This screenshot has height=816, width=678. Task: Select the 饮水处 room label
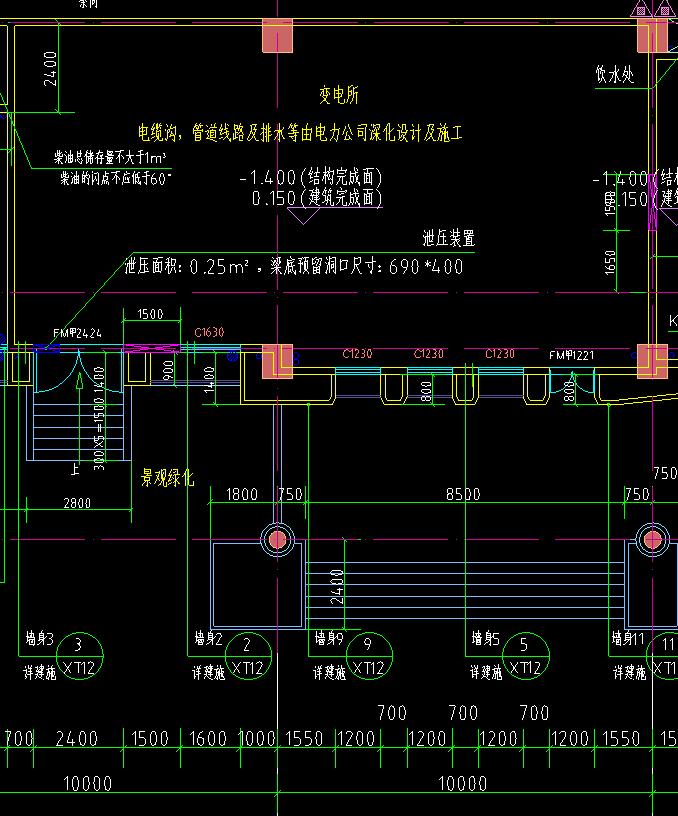click(615, 74)
